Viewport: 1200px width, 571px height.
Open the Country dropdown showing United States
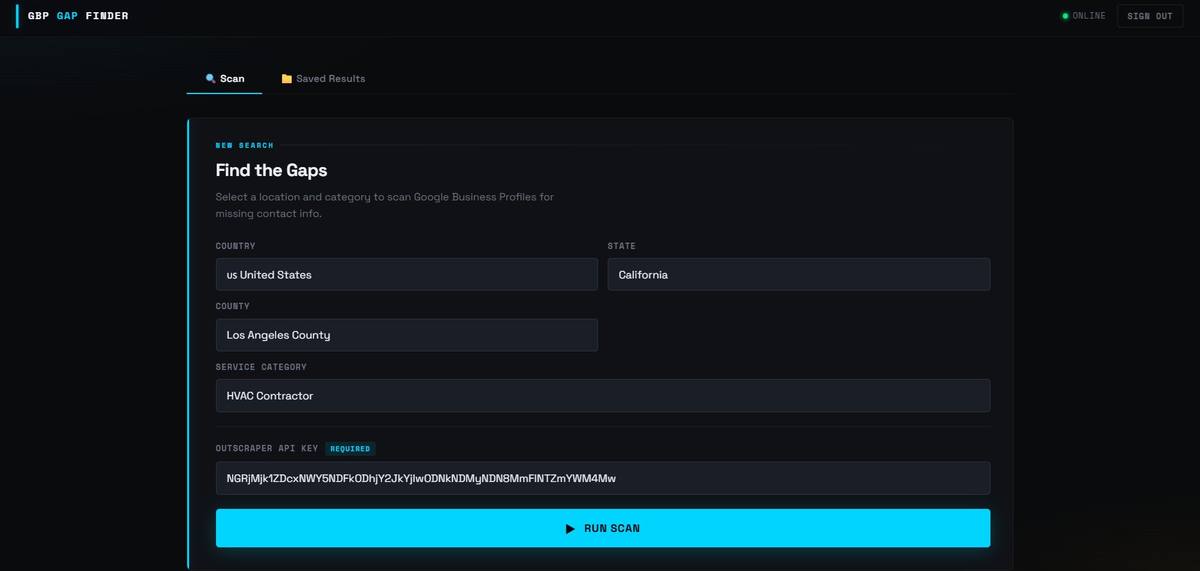pyautogui.click(x=406, y=275)
